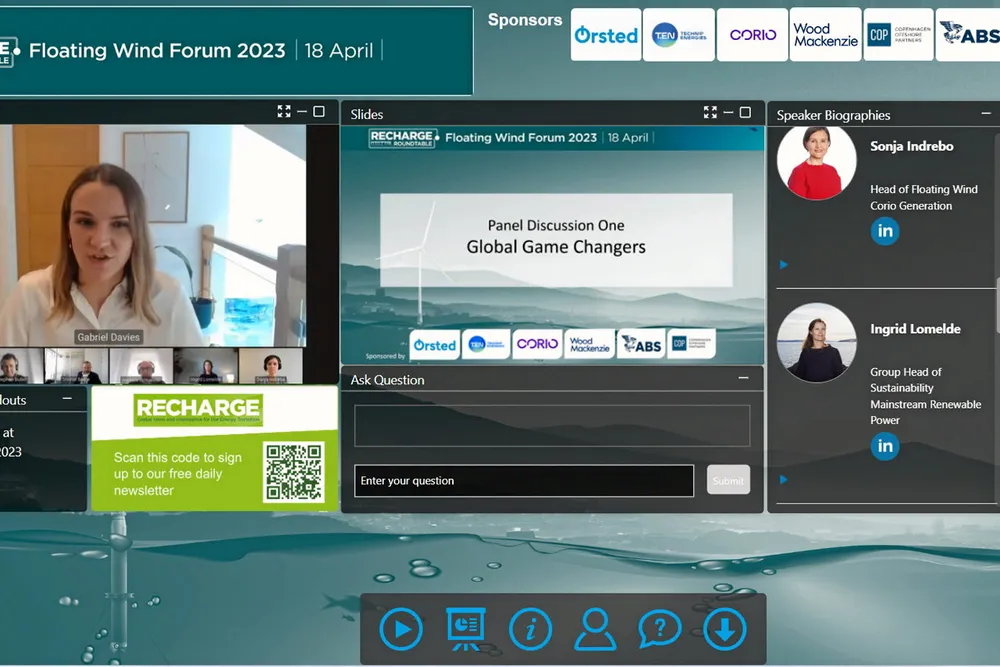Collapse the Ask Question panel
The height and width of the screenshot is (667, 1000).
(x=743, y=378)
